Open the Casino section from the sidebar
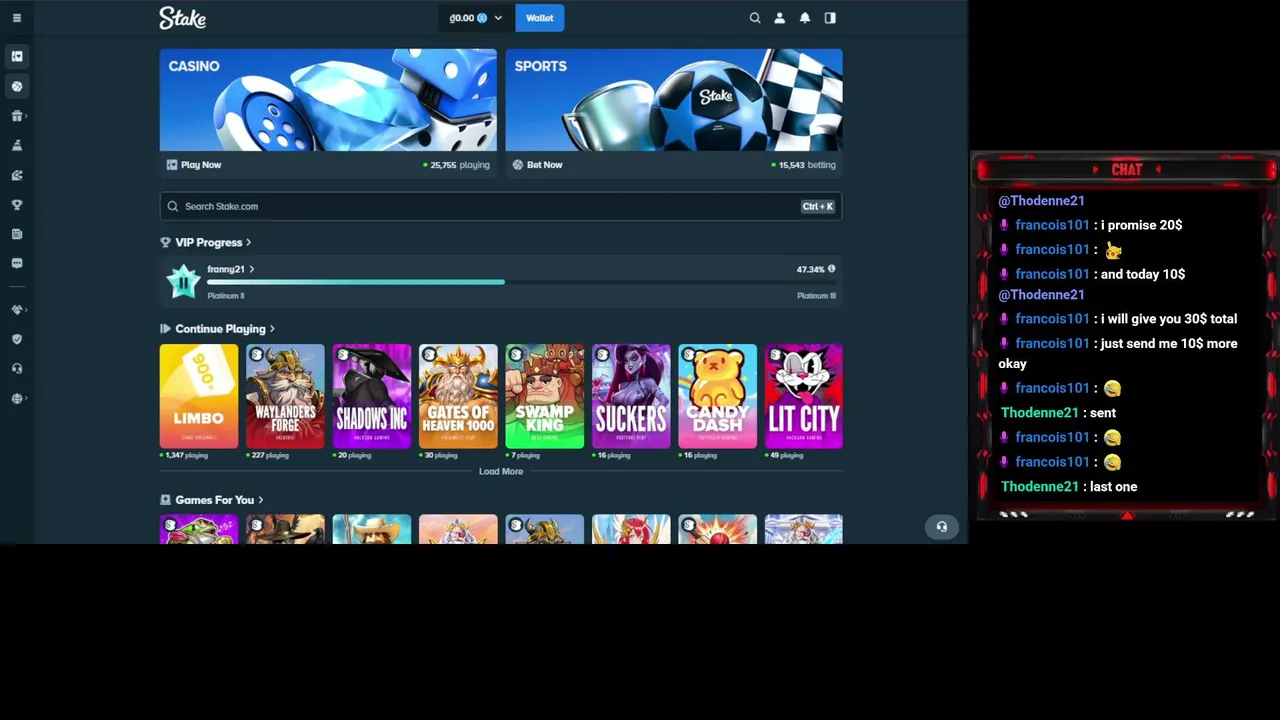Image resolution: width=1280 pixels, height=720 pixels. click(17, 56)
